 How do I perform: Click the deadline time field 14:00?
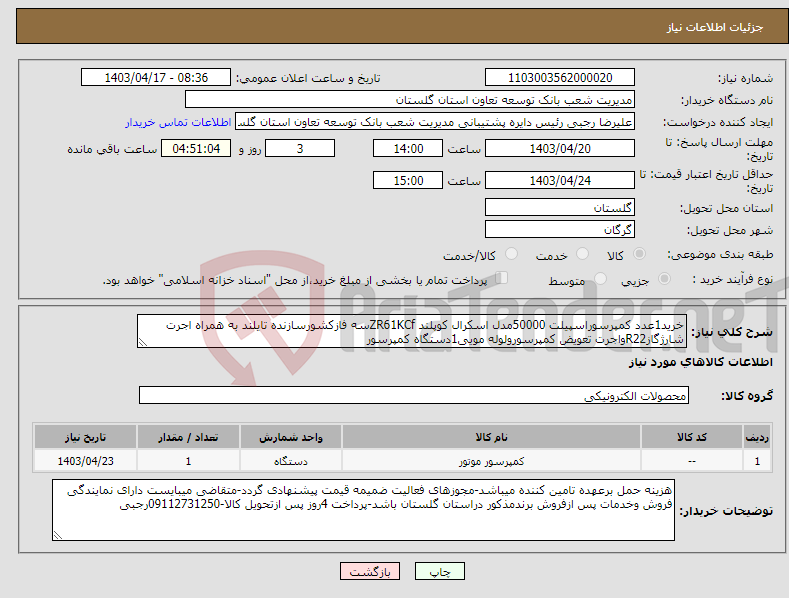pos(408,148)
